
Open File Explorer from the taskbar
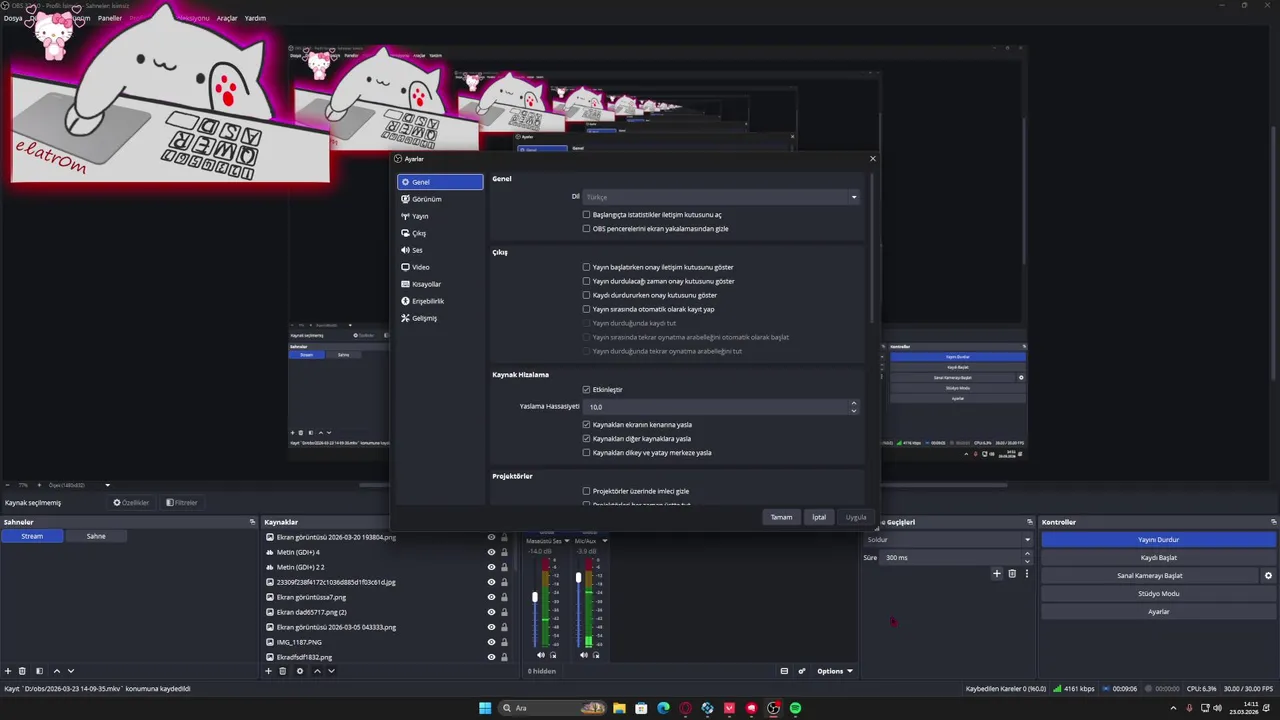[x=619, y=708]
